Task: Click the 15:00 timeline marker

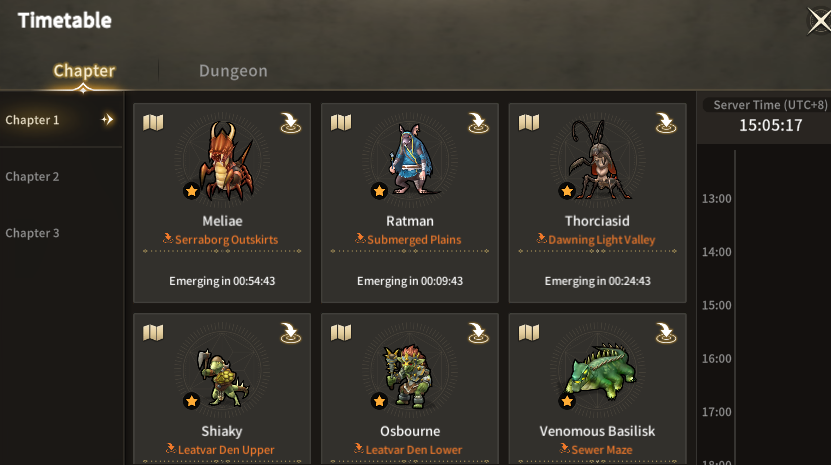Action: 717,305
